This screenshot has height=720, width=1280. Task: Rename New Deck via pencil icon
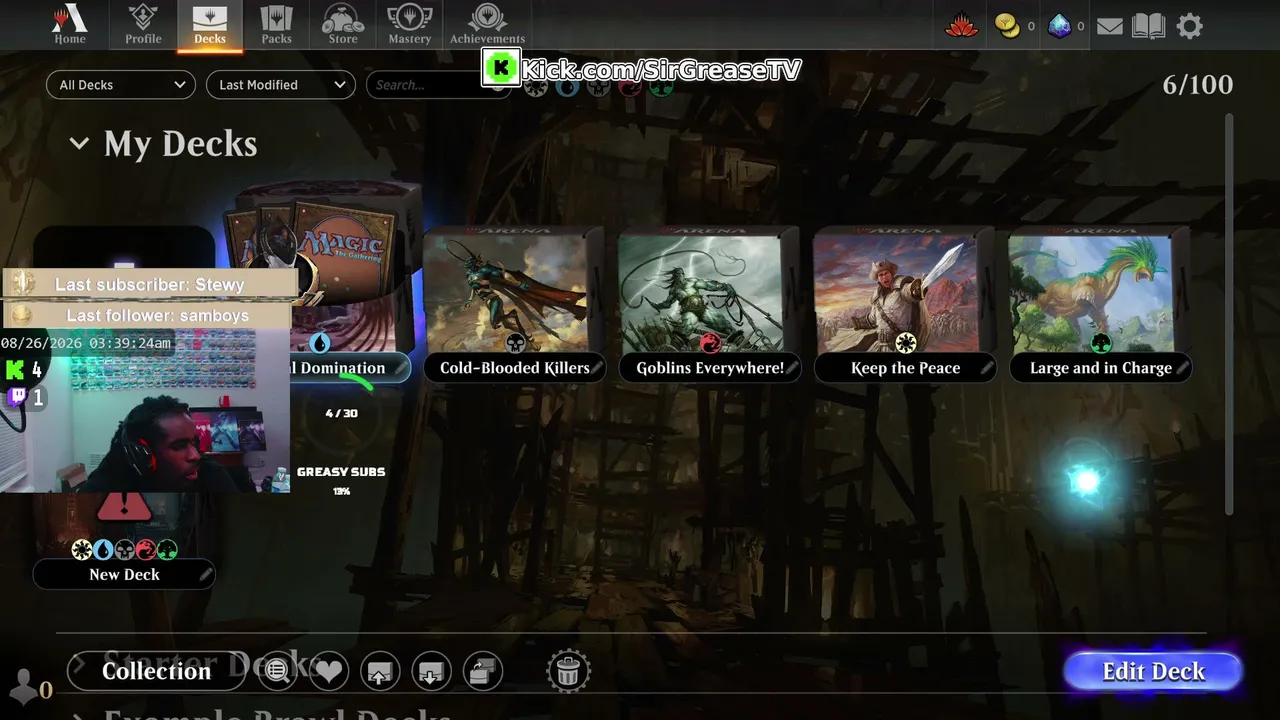pyautogui.click(x=205, y=574)
